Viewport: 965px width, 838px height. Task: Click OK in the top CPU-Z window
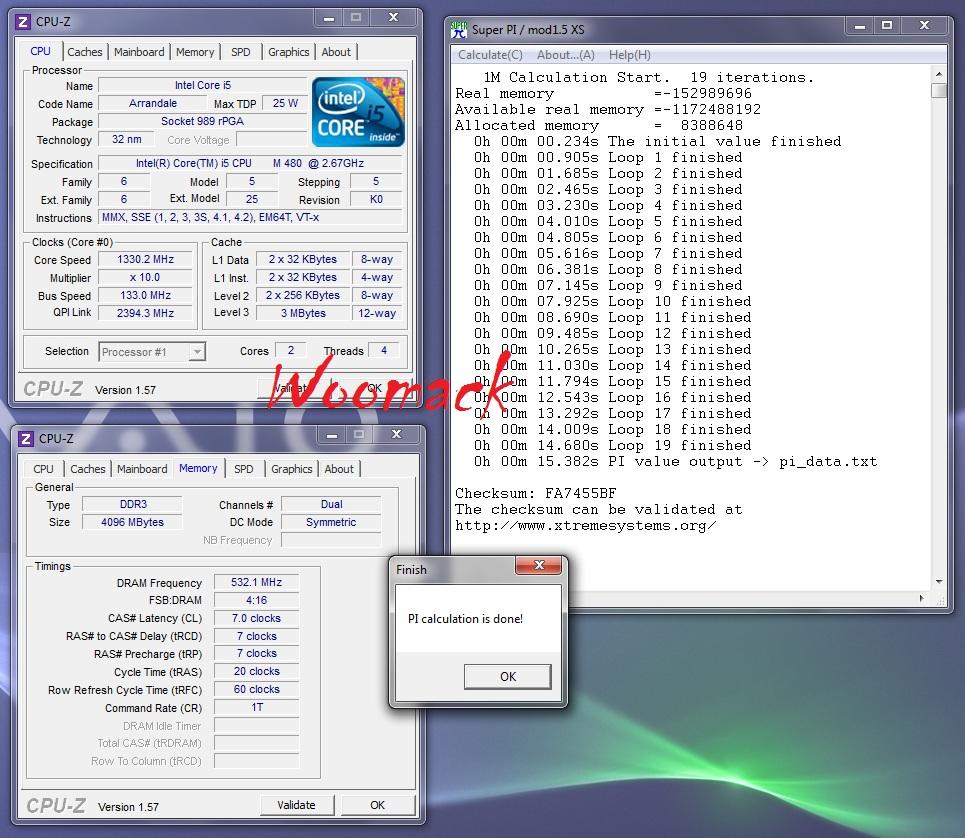(375, 388)
